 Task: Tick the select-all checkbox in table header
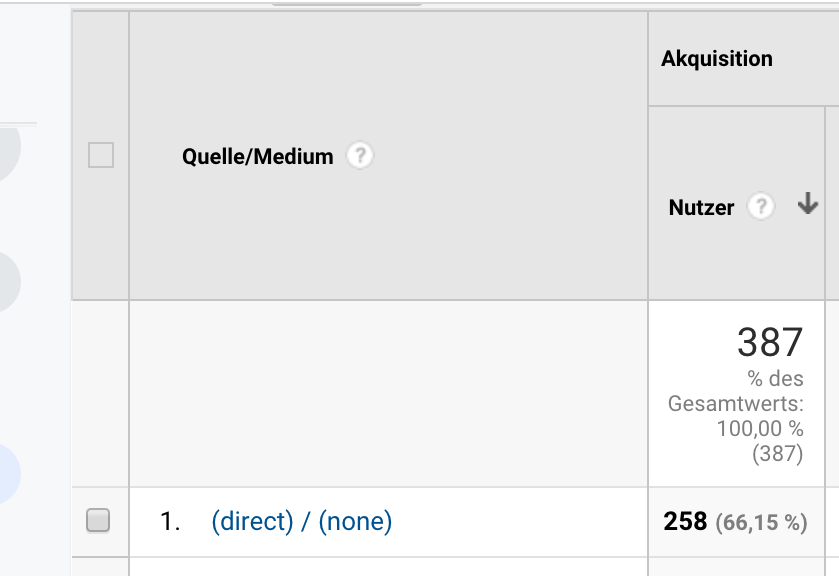tap(101, 155)
